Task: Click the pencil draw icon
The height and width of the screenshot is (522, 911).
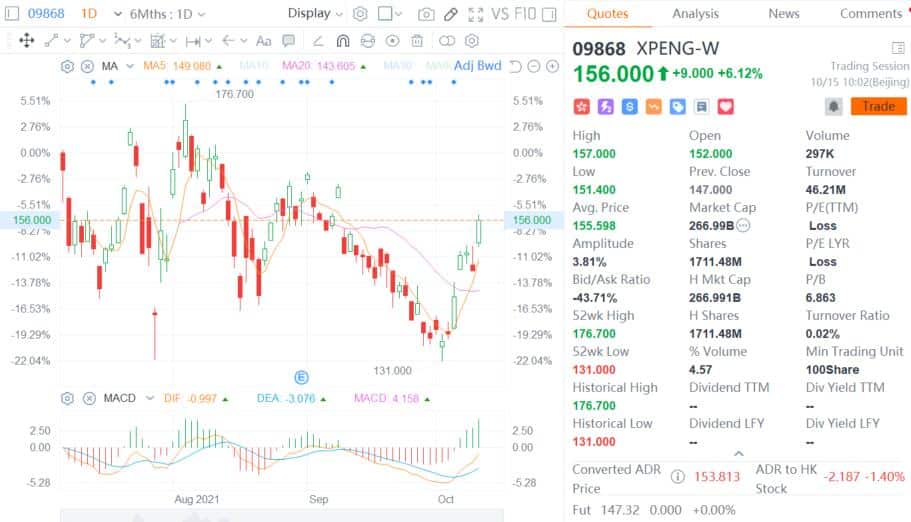Action: click(x=450, y=14)
